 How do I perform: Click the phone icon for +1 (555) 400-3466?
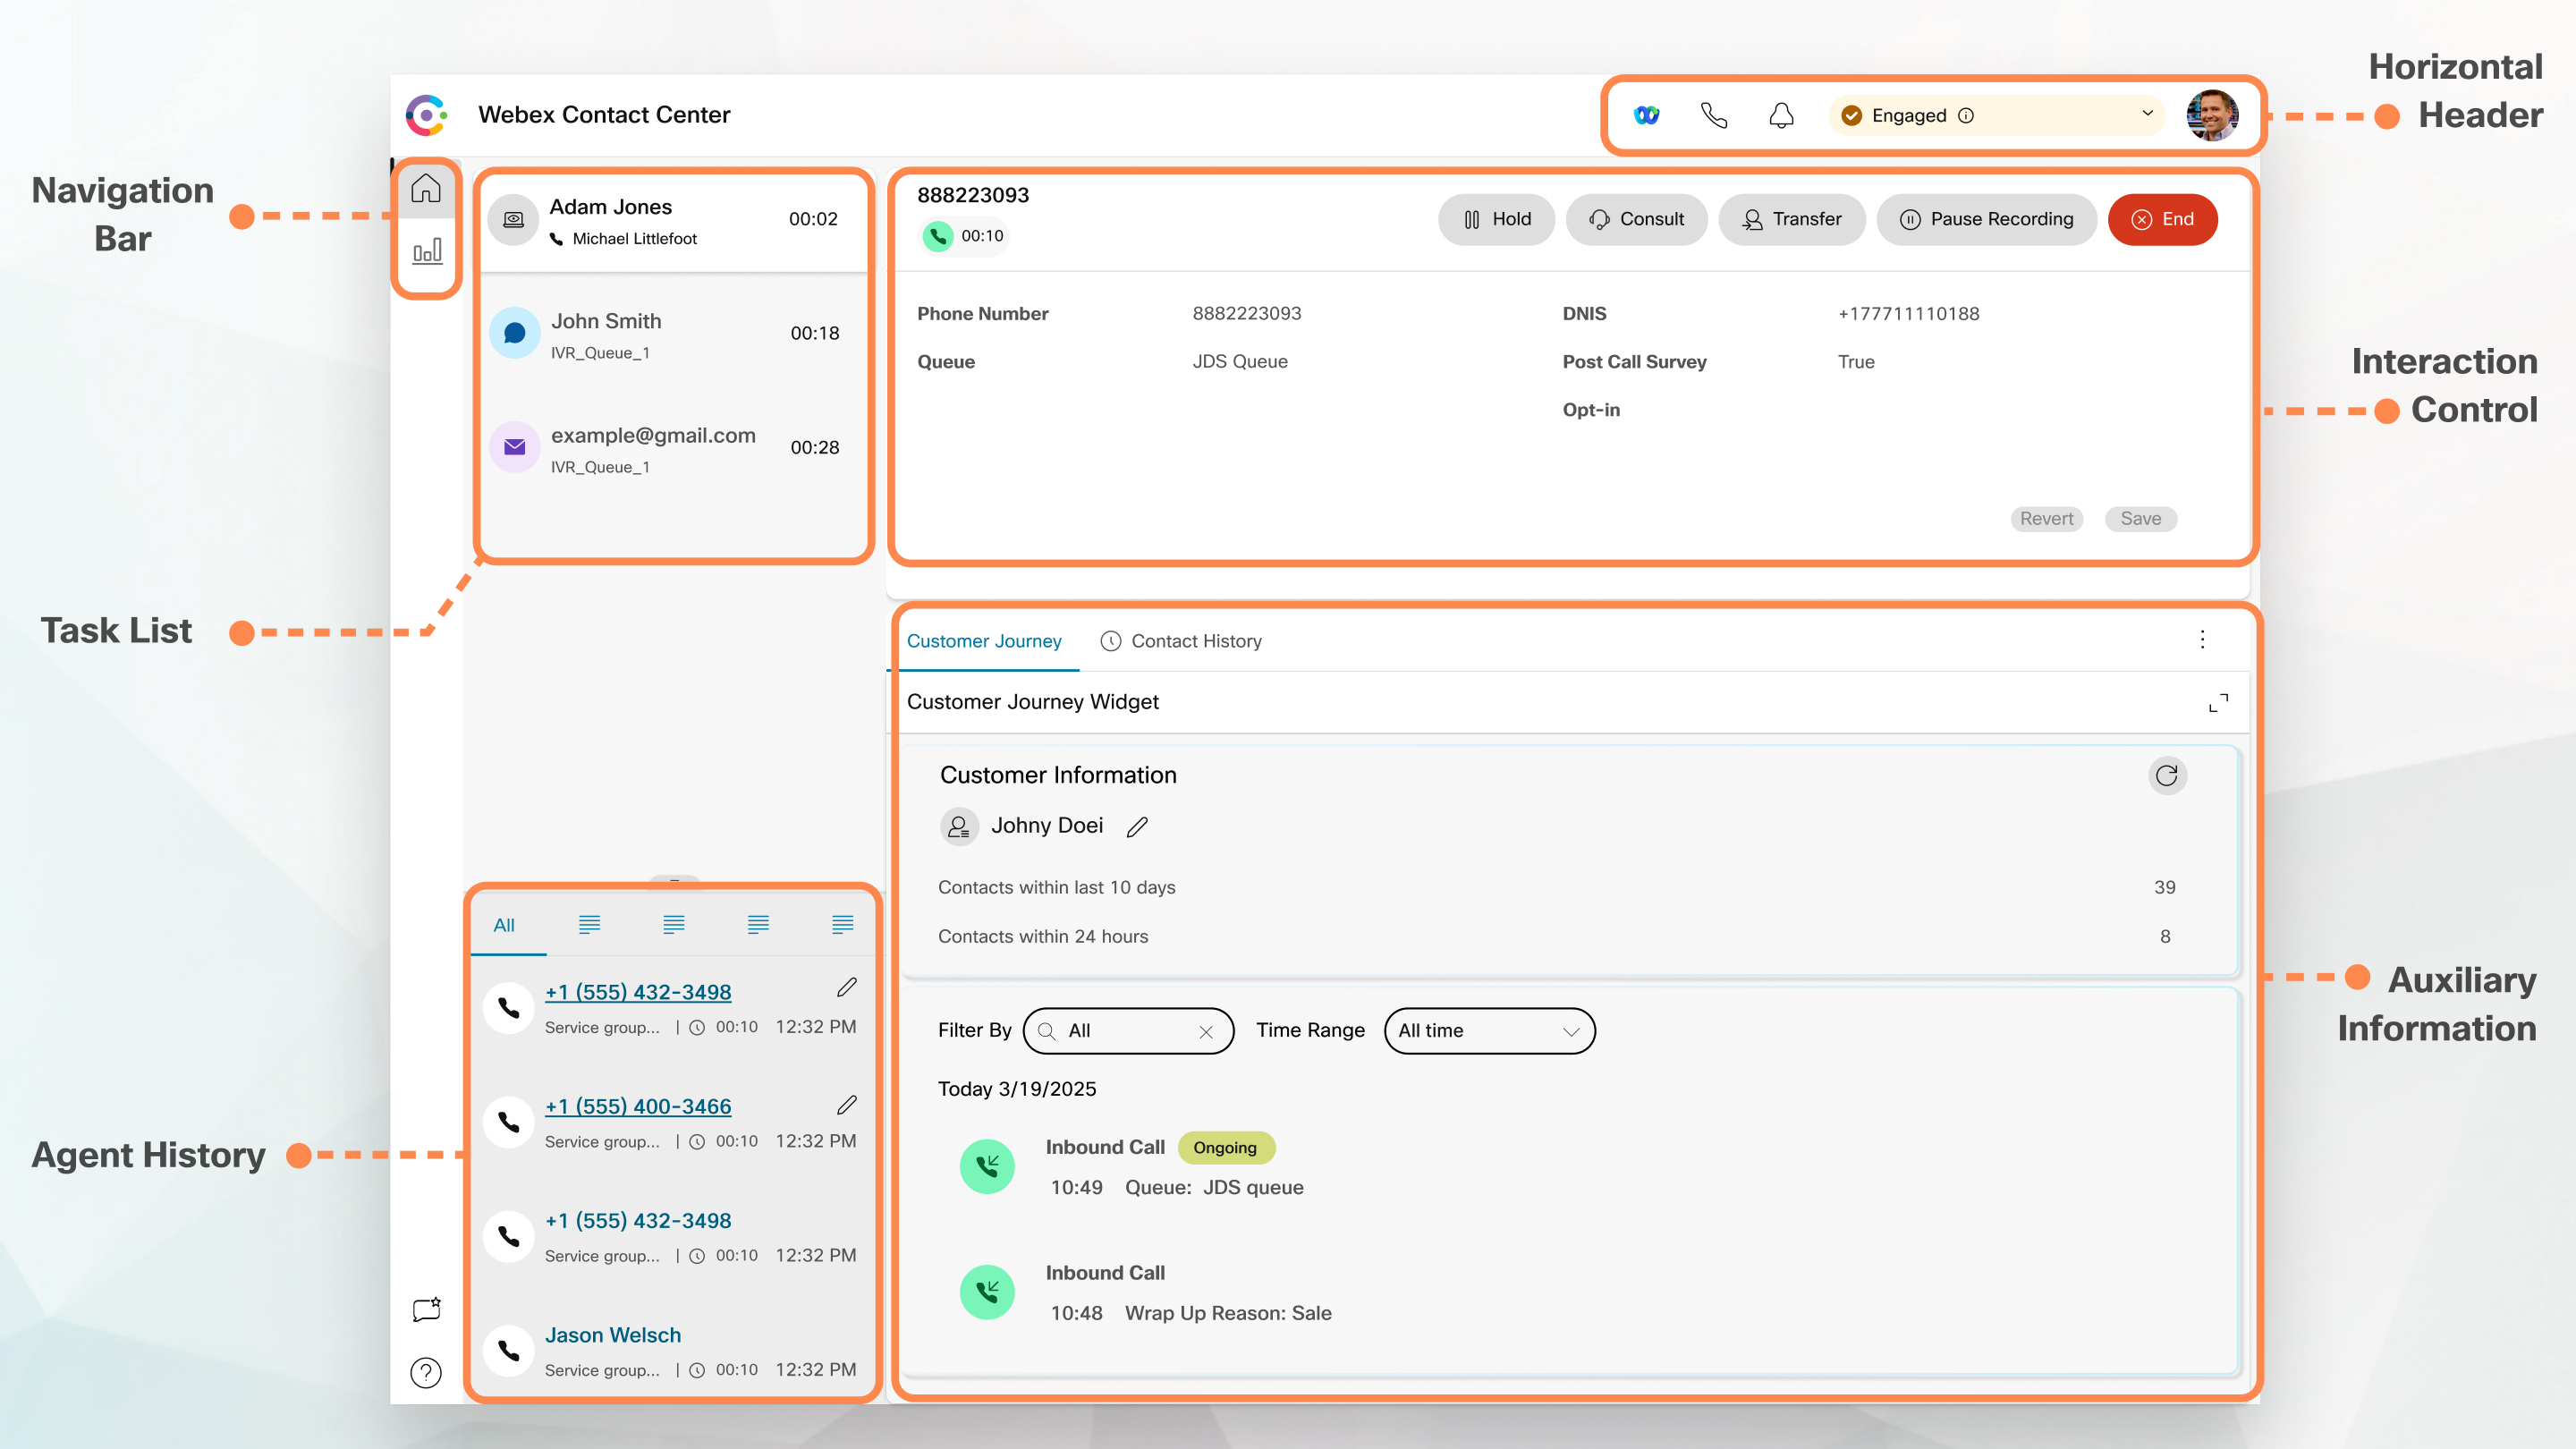coord(509,1122)
